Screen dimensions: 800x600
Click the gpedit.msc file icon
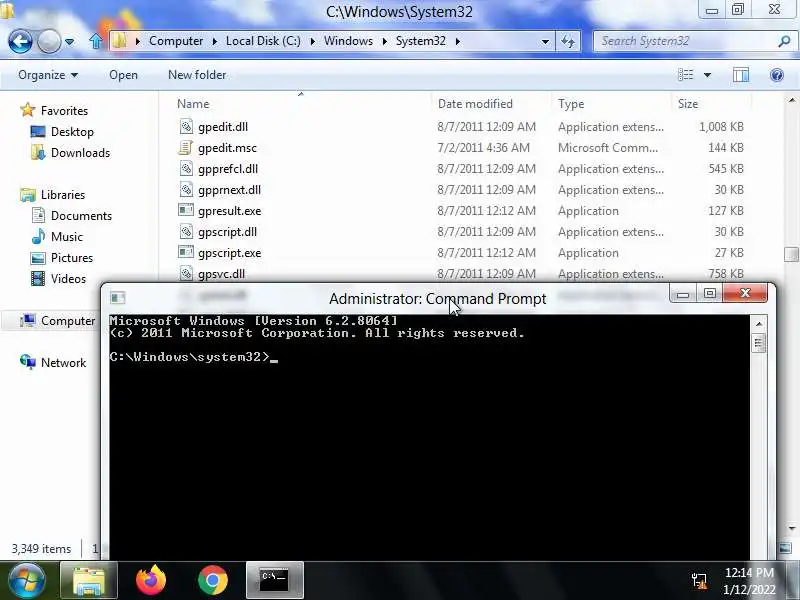pyautogui.click(x=186, y=147)
